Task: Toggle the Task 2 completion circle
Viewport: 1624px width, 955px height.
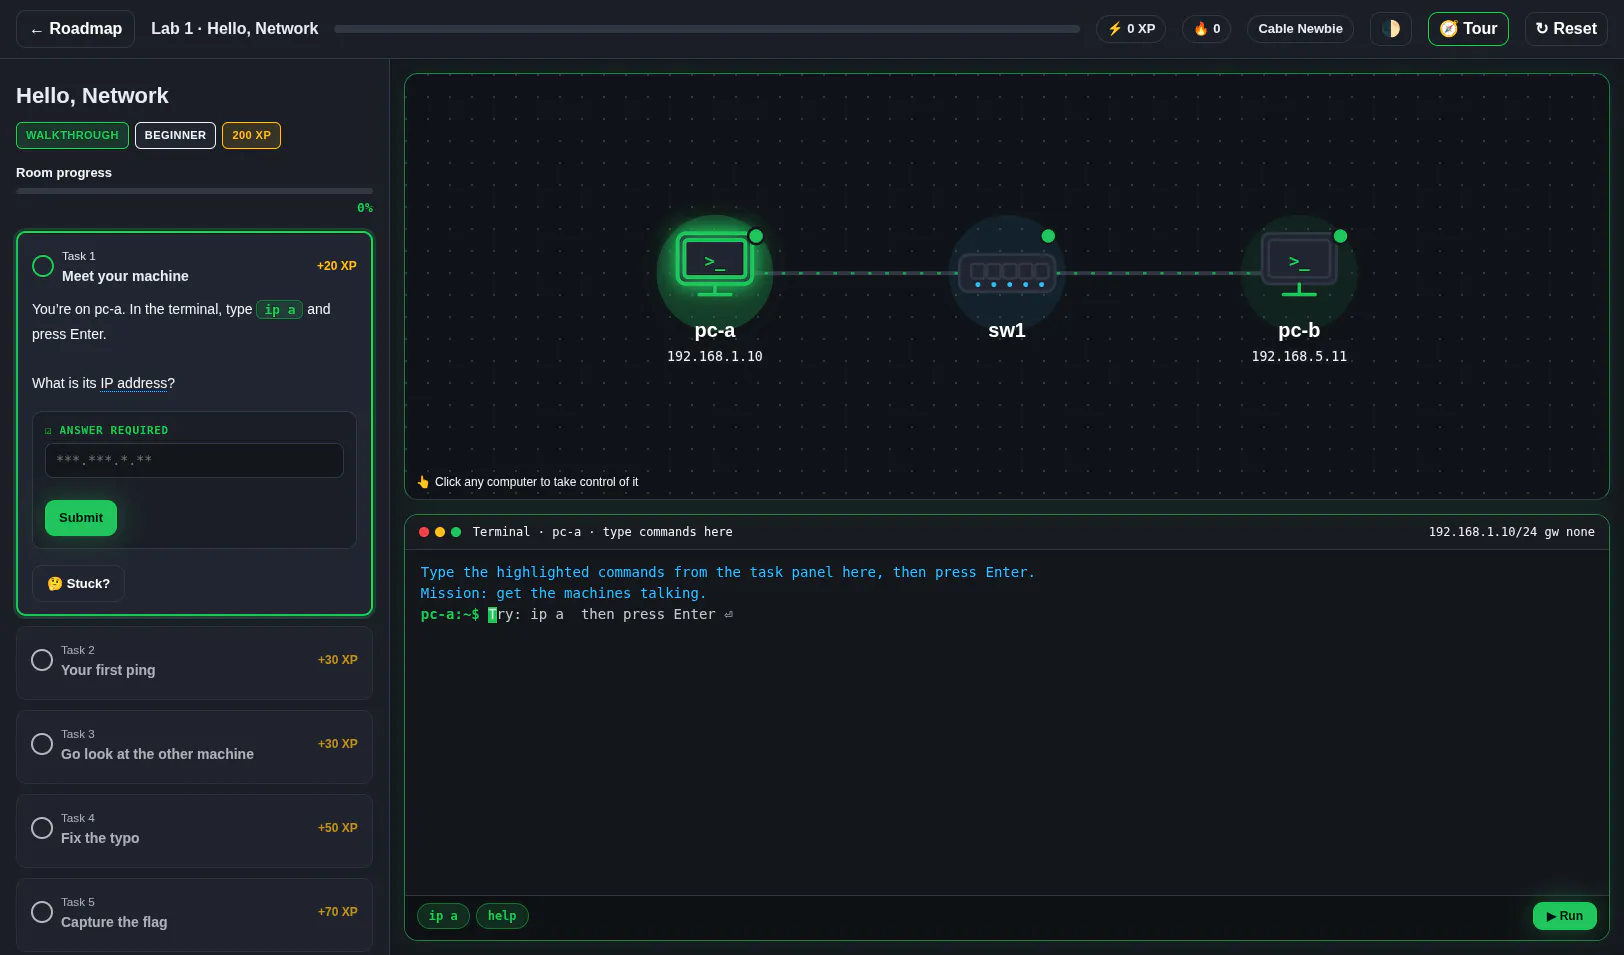Action: pyautogui.click(x=42, y=660)
